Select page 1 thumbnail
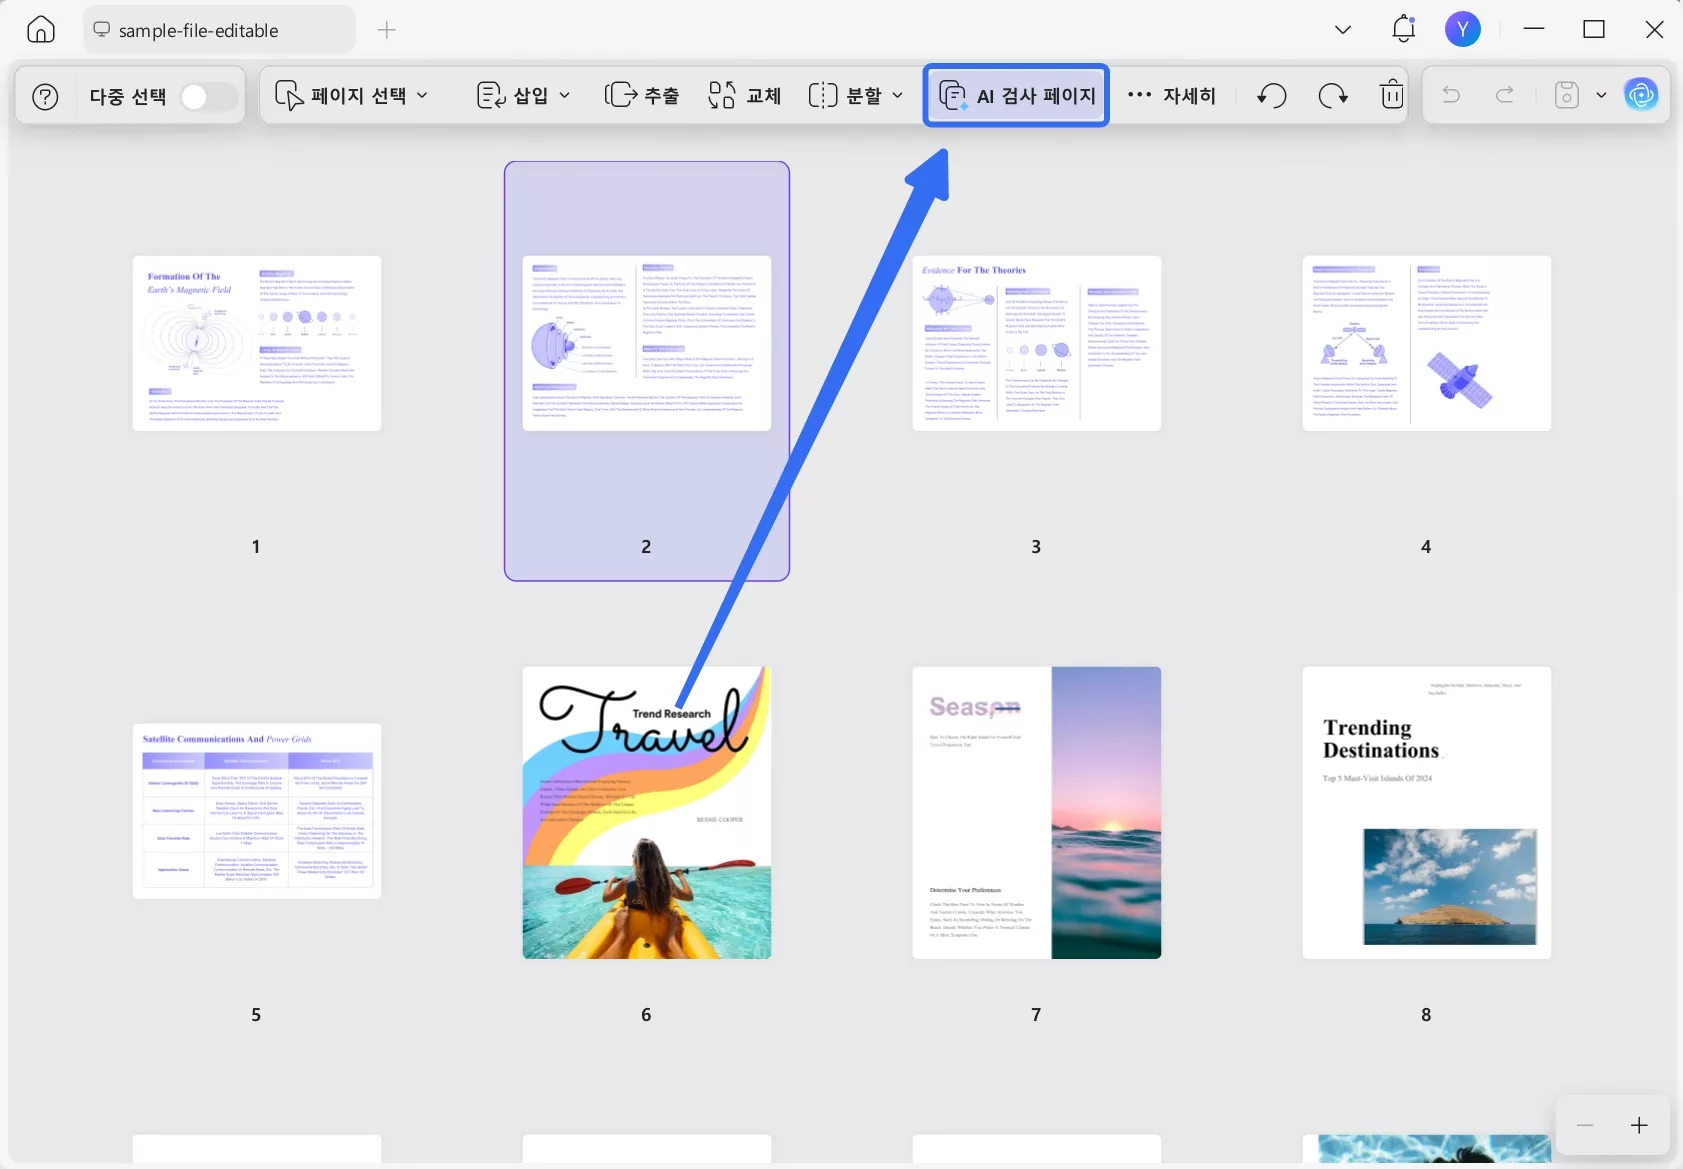1683x1169 pixels. [257, 343]
